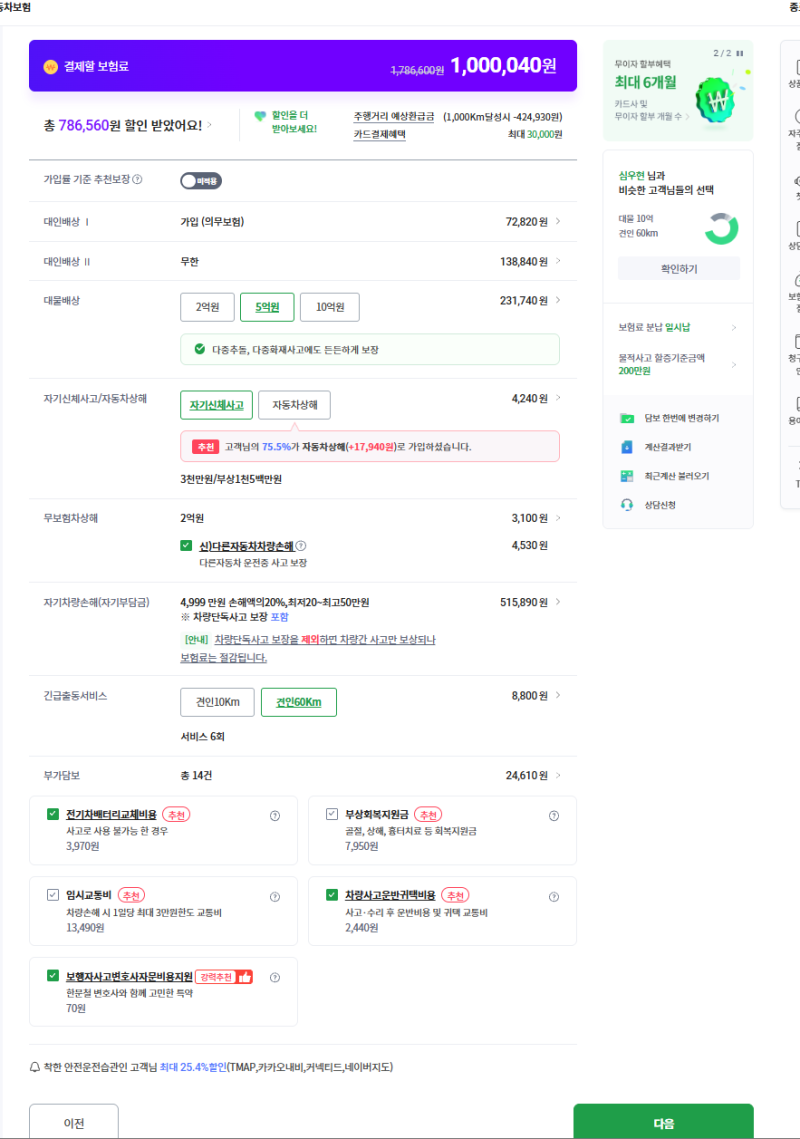The width and height of the screenshot is (800, 1139).
Task: Toggle the 가입률 기준 추천보장 switch
Action: [x=201, y=181]
